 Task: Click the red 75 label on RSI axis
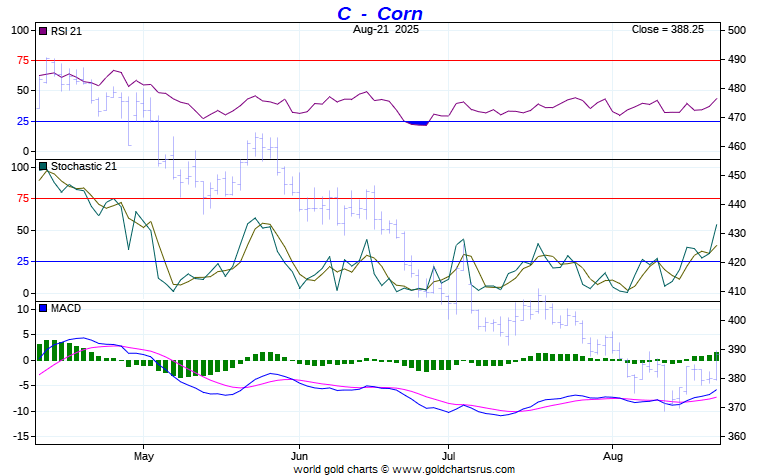point(23,61)
